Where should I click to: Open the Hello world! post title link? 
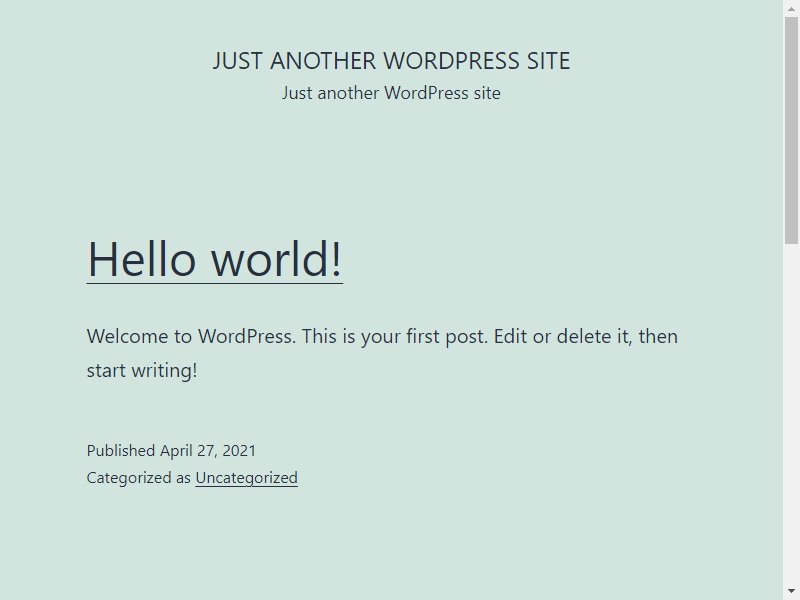[x=215, y=259]
